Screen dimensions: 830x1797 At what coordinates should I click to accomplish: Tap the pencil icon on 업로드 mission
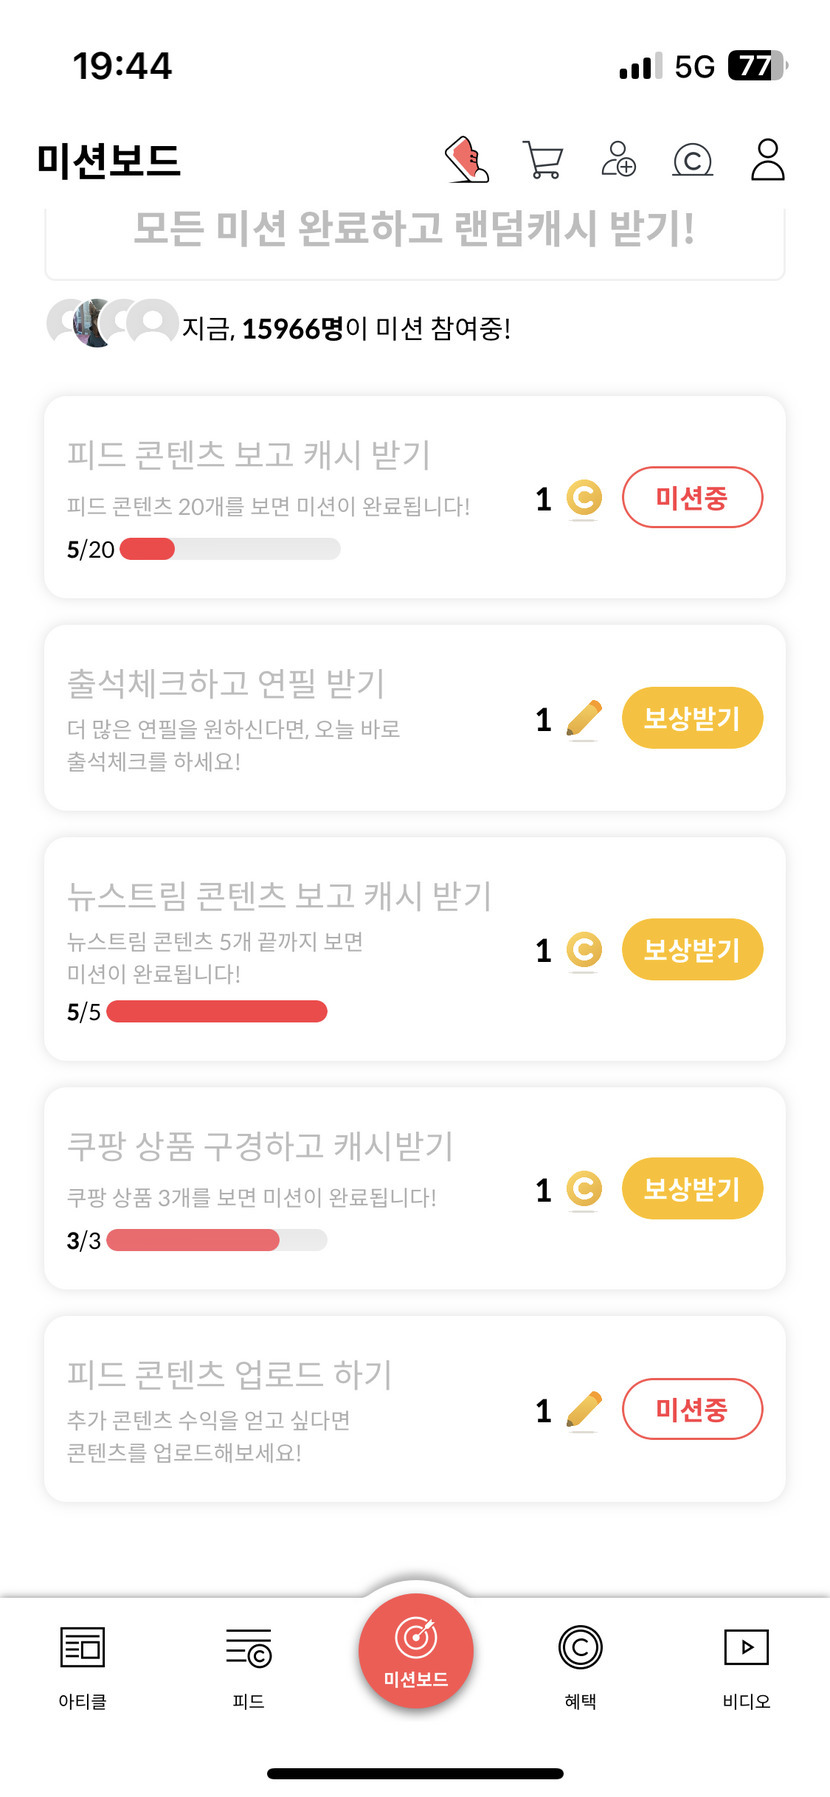584,1411
